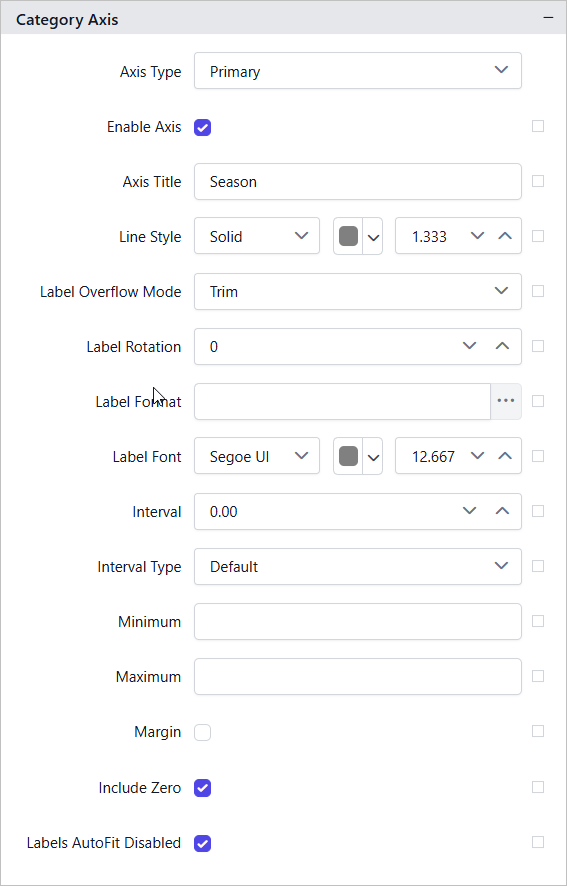Increase the Label Font size
The width and height of the screenshot is (567, 886).
pos(505,455)
